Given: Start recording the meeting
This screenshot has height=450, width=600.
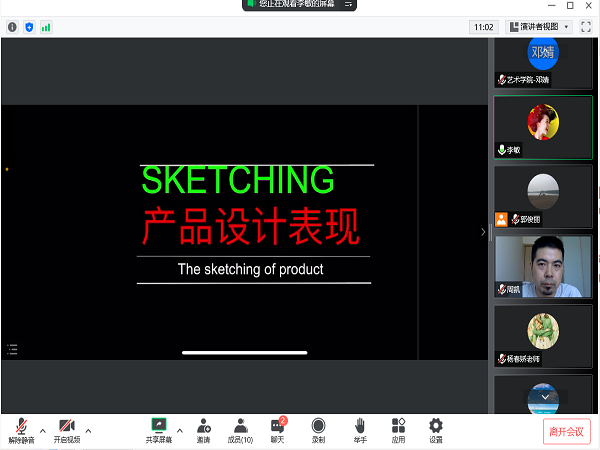Looking at the screenshot, I should (x=318, y=431).
